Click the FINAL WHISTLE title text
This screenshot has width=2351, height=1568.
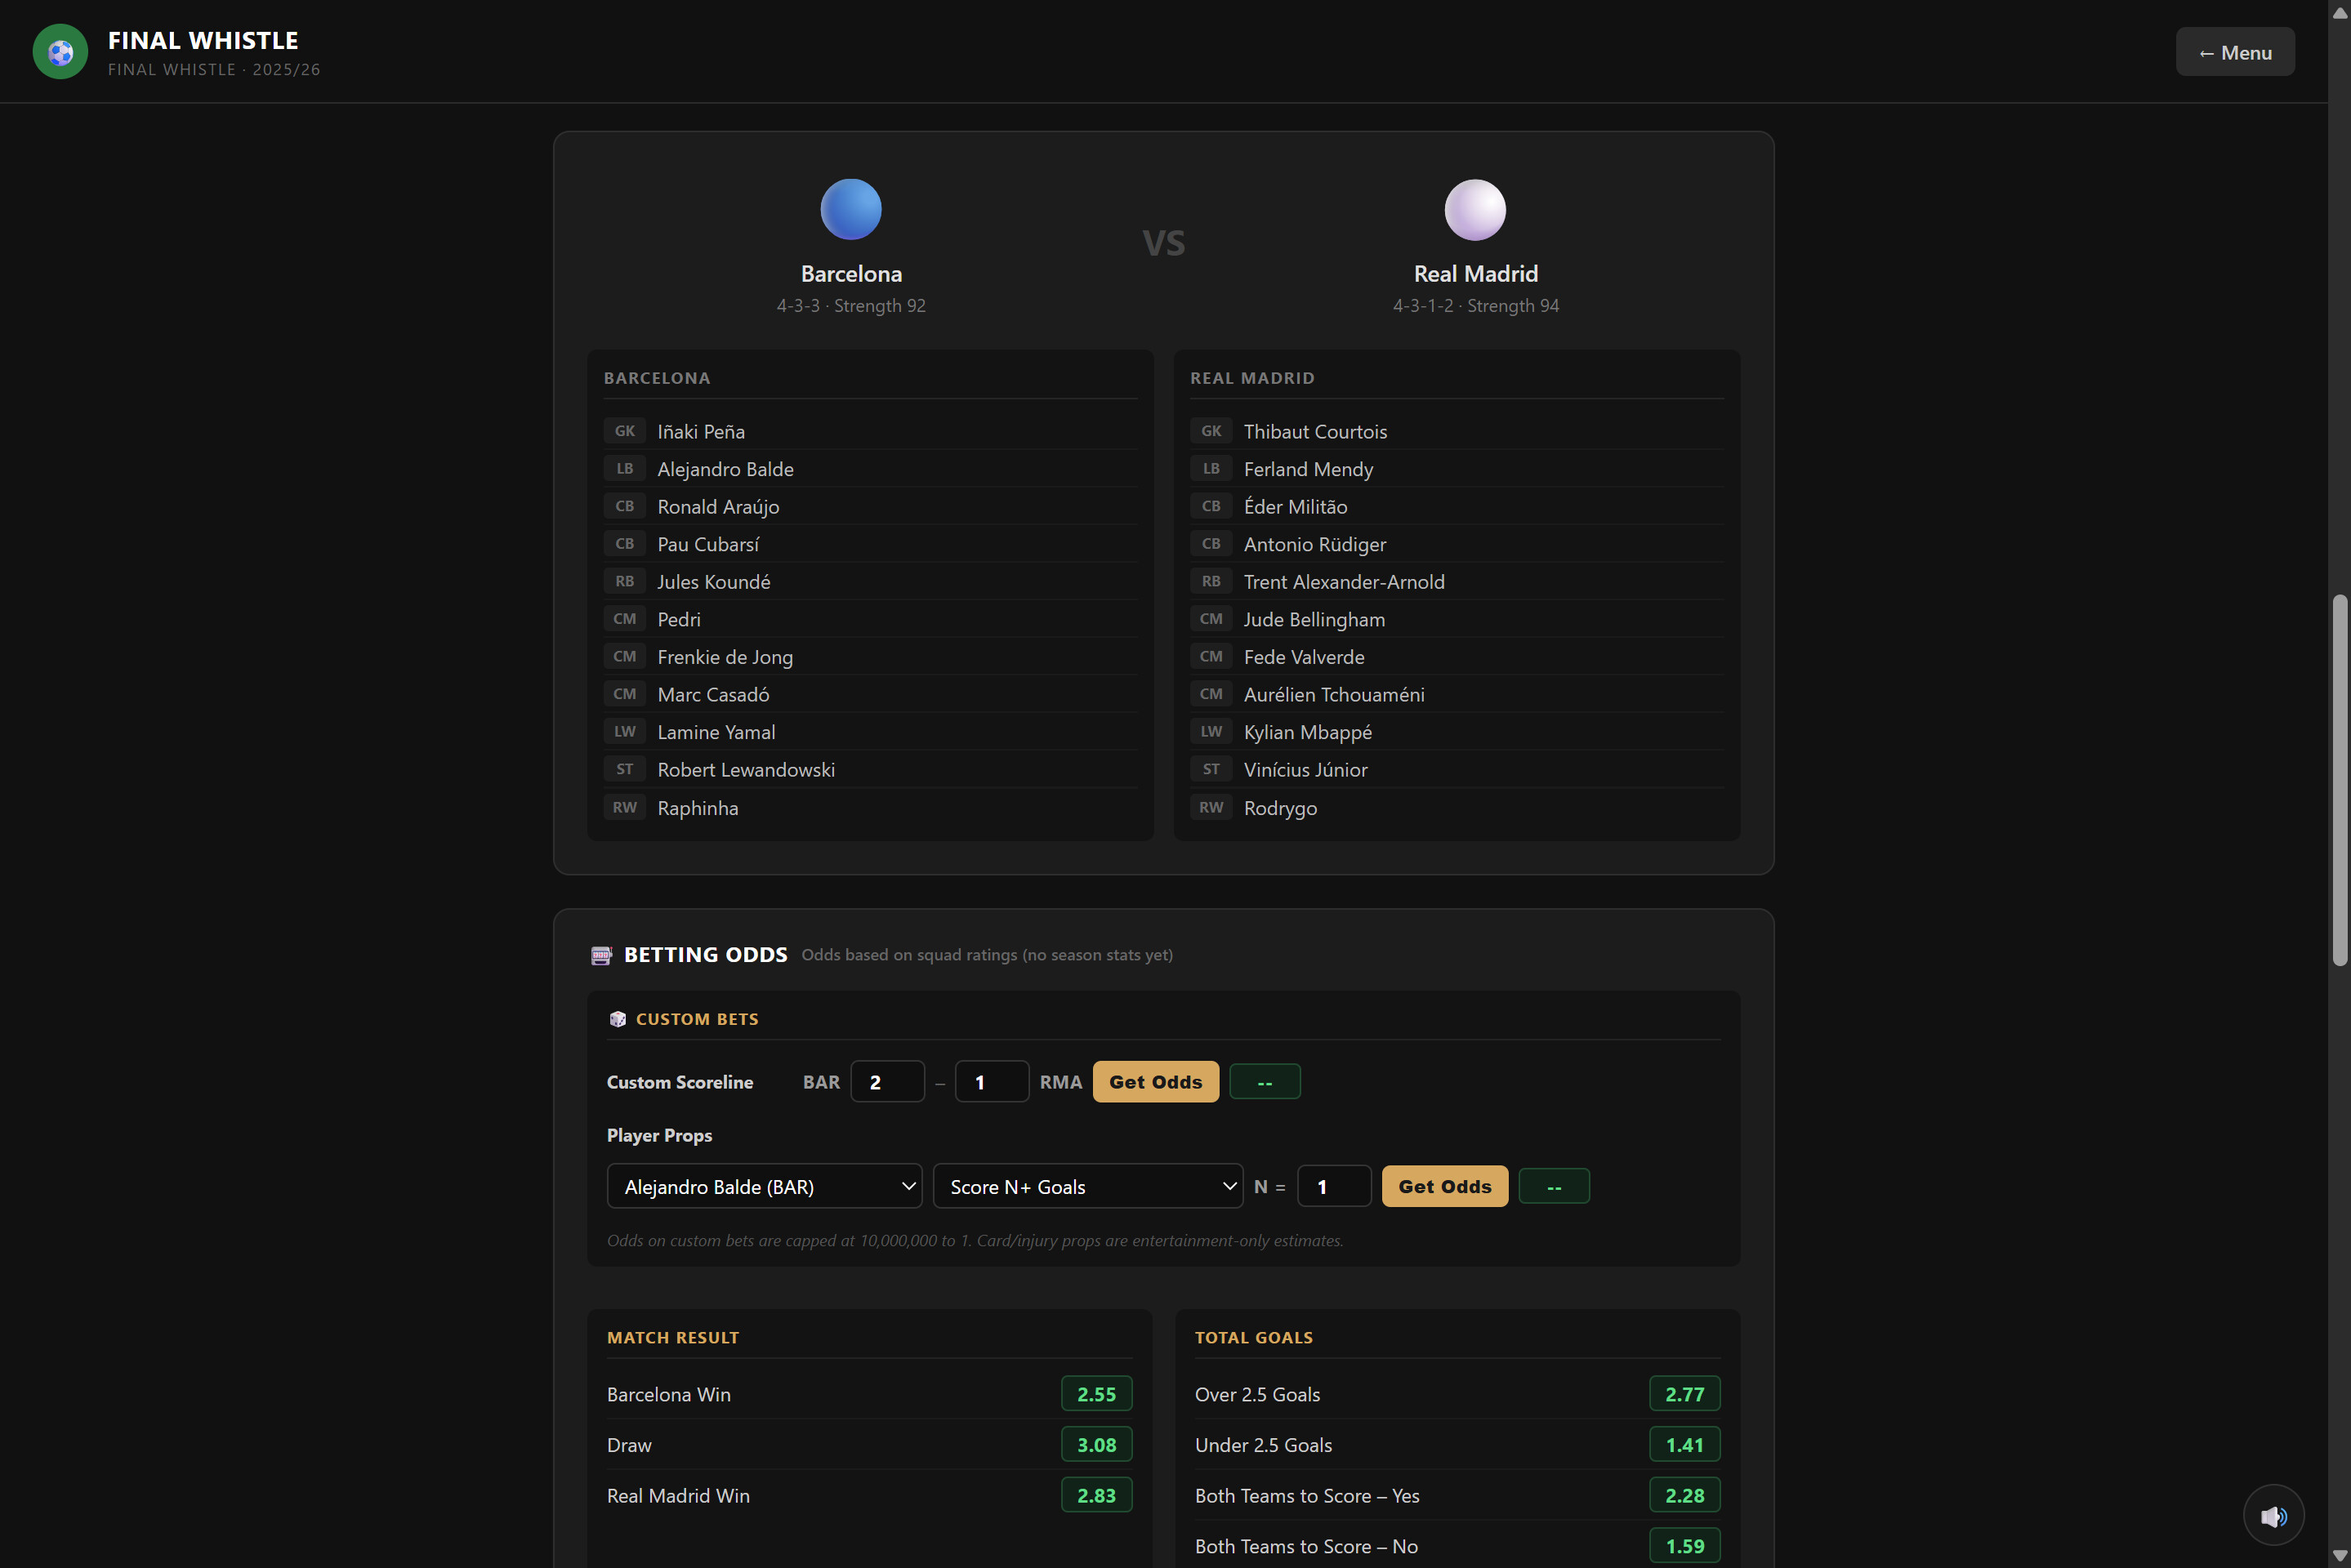203,40
